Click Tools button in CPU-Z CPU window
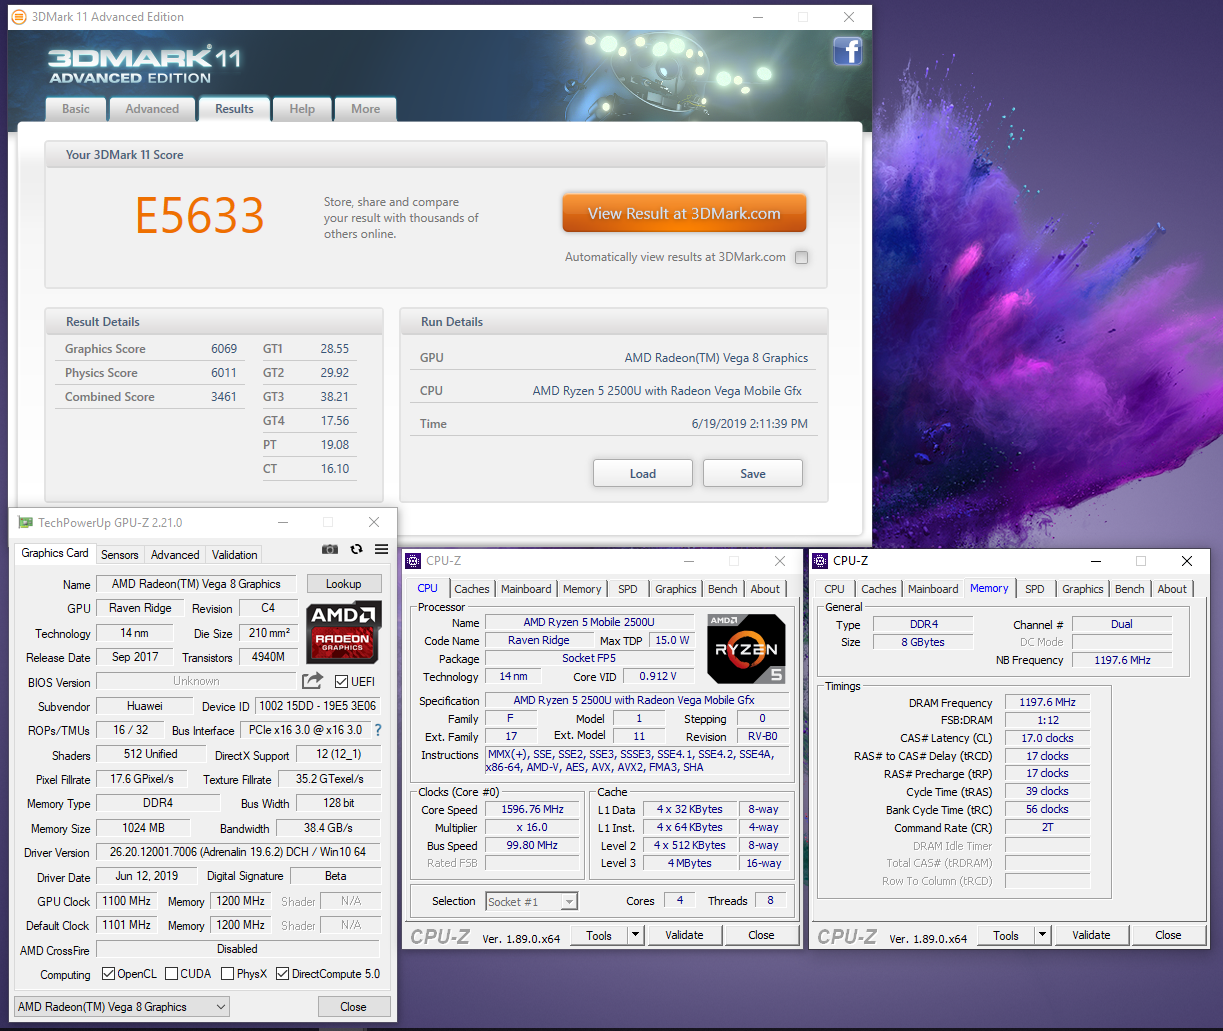This screenshot has height=1031, width=1223. pos(599,935)
